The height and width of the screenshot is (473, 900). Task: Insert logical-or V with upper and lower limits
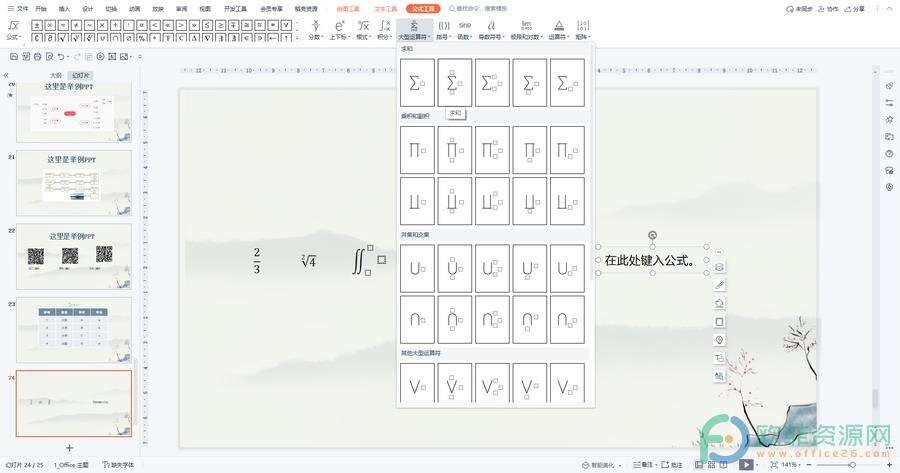(x=455, y=383)
